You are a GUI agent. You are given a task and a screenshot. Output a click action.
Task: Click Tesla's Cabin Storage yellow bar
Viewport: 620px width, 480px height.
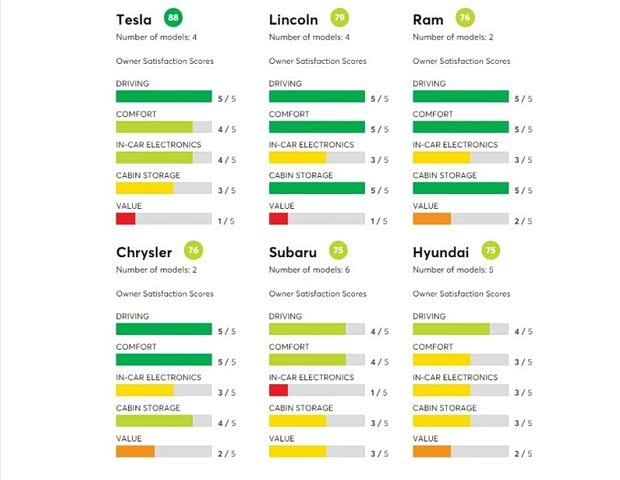pyautogui.click(x=145, y=188)
